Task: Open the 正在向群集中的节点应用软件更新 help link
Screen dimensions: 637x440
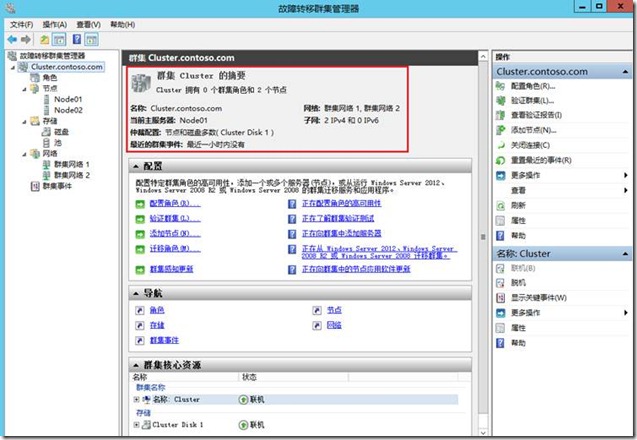Action: tap(356, 269)
